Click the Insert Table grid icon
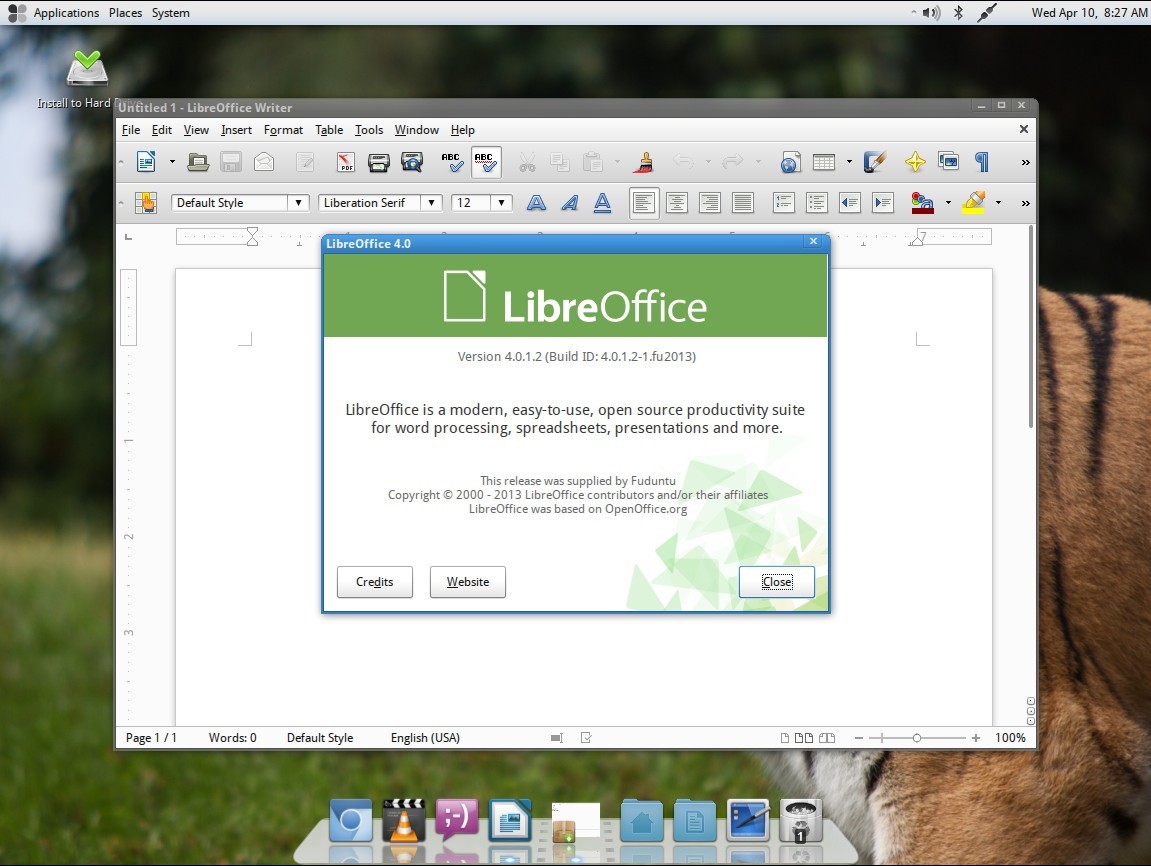The image size is (1151, 866). click(x=824, y=161)
